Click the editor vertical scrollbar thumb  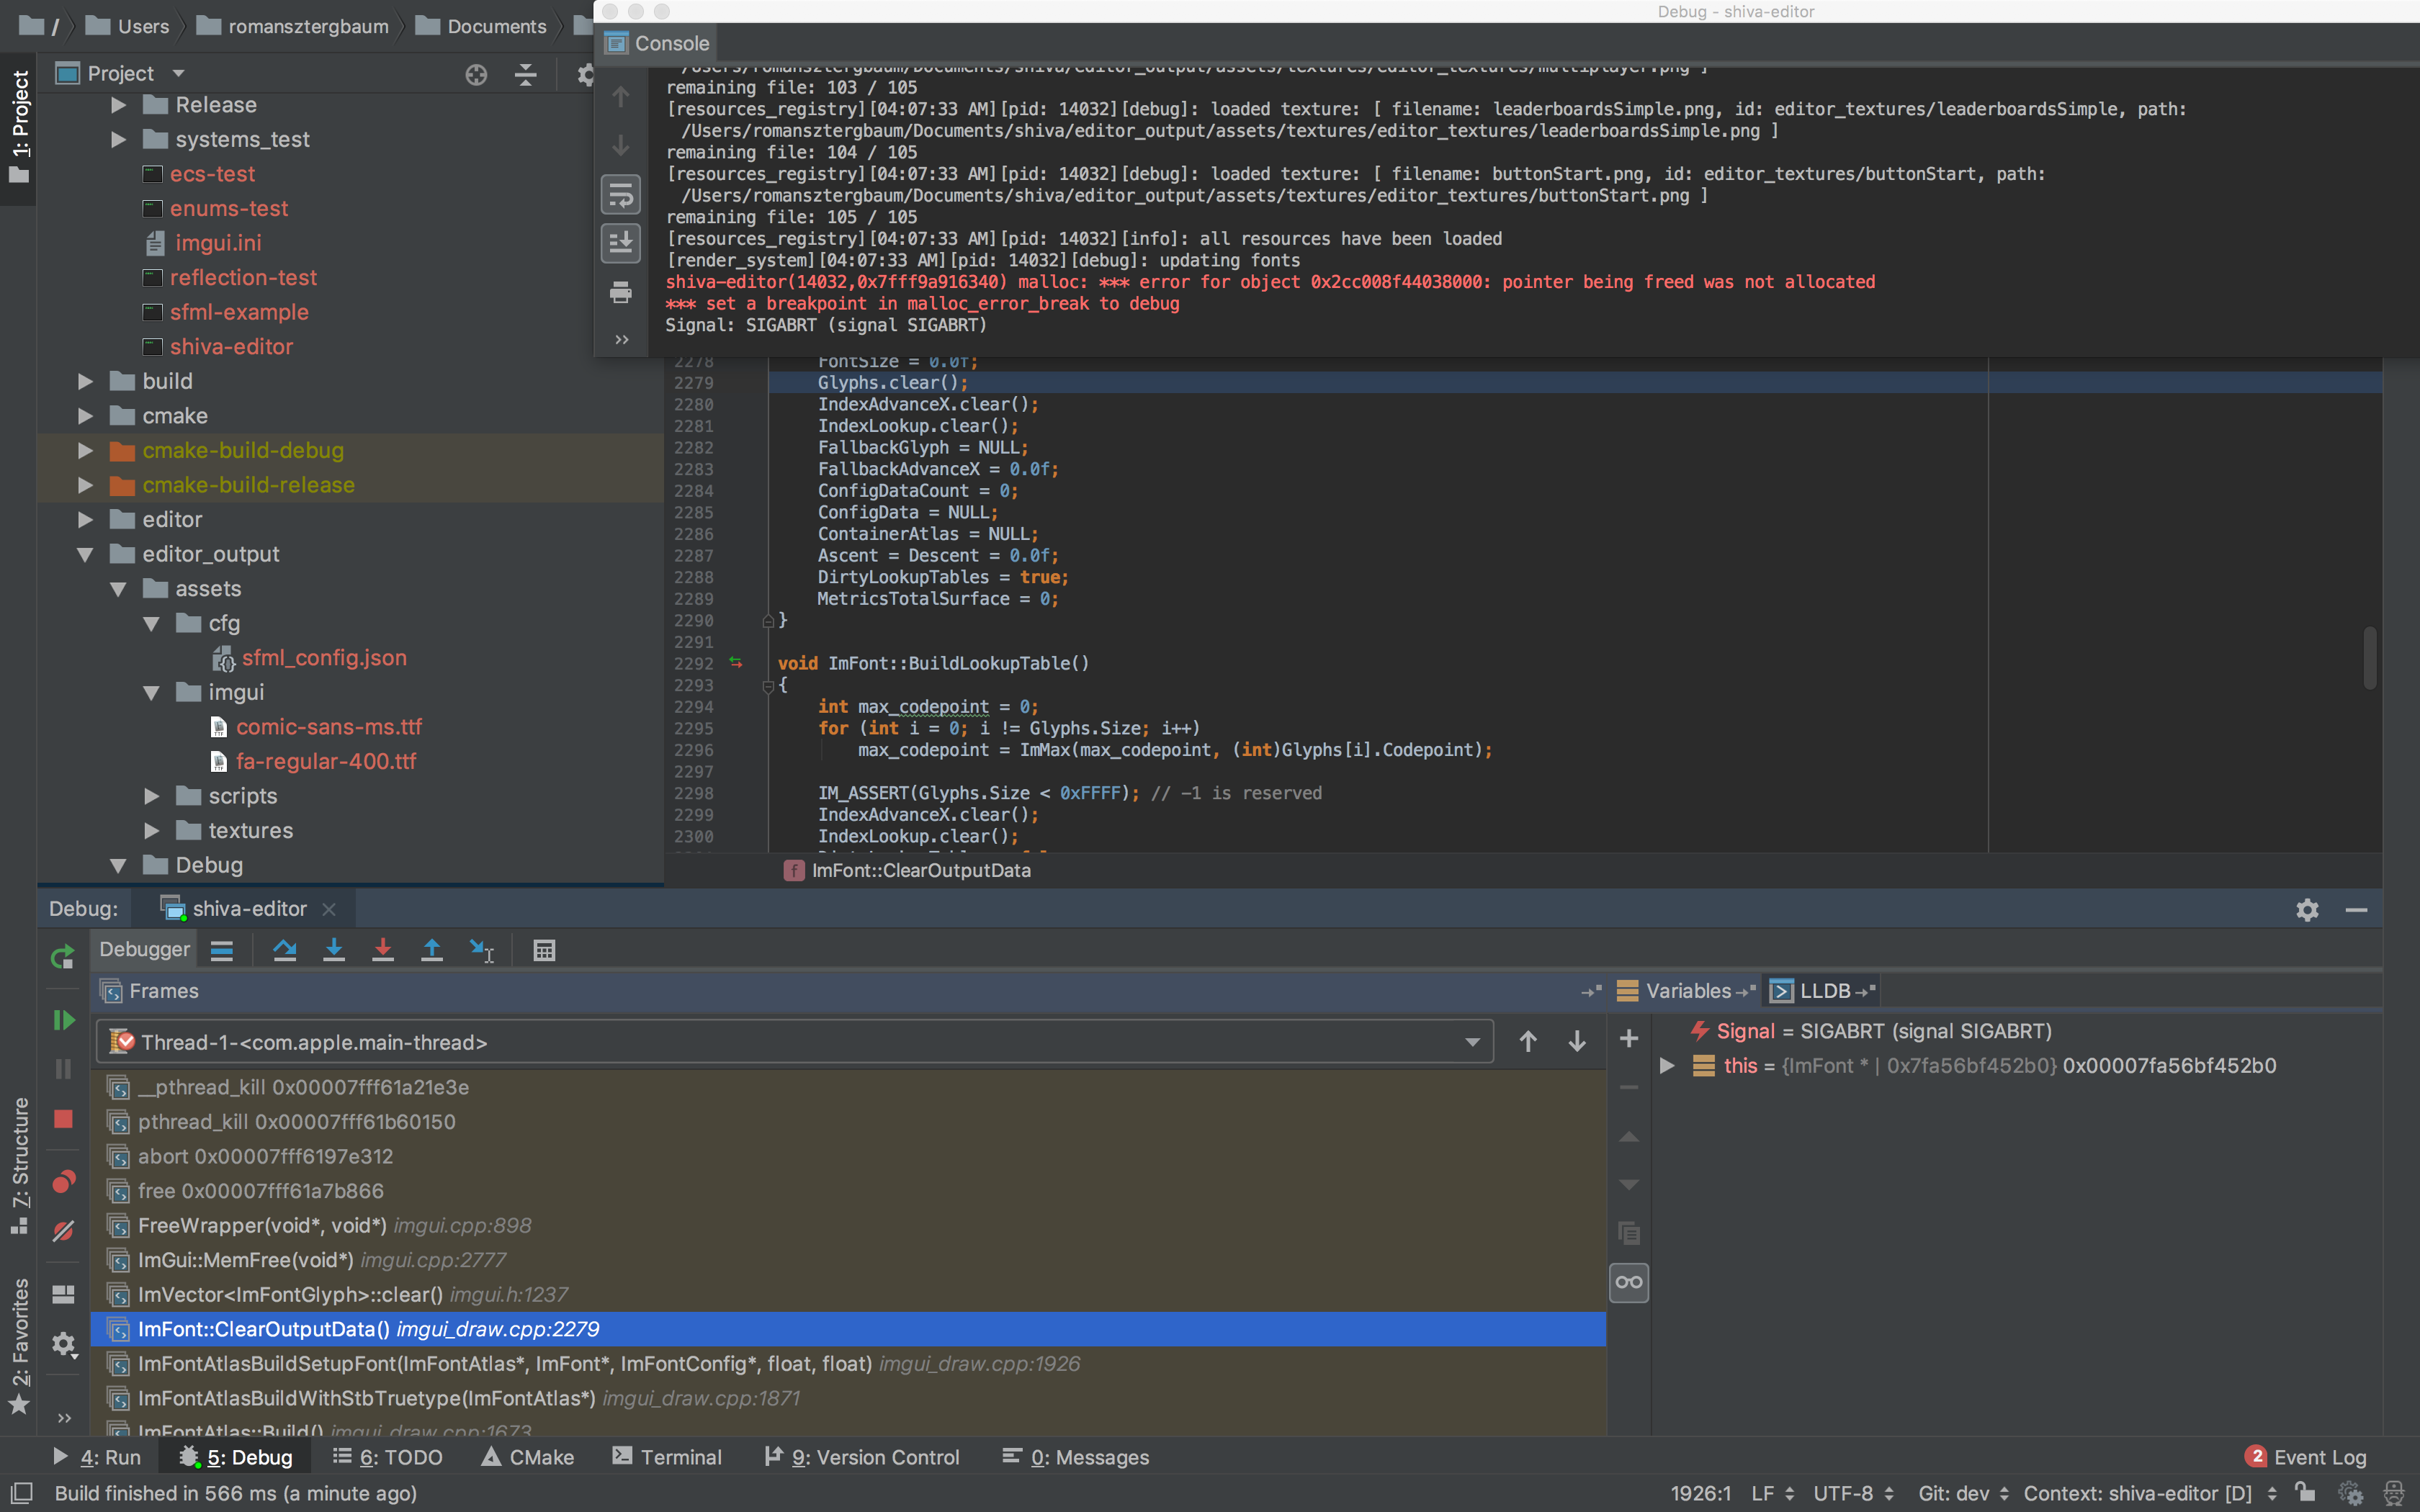click(2369, 657)
